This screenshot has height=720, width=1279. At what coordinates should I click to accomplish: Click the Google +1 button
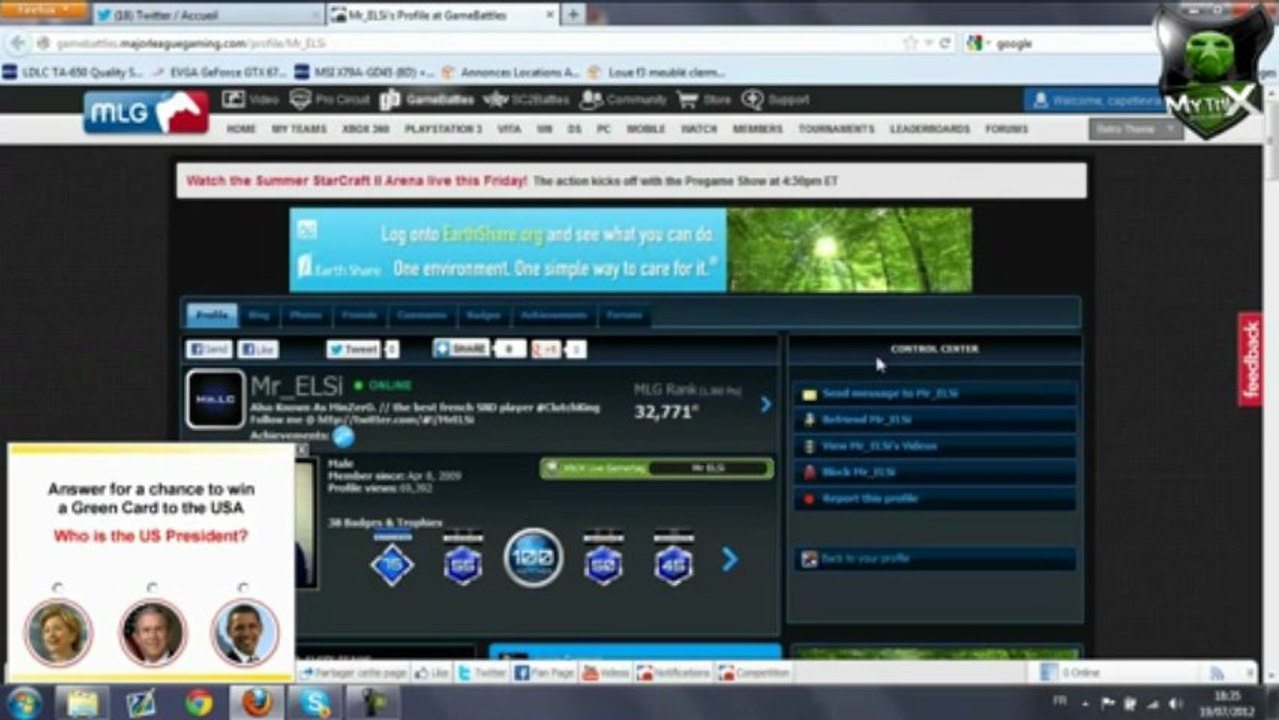(546, 349)
